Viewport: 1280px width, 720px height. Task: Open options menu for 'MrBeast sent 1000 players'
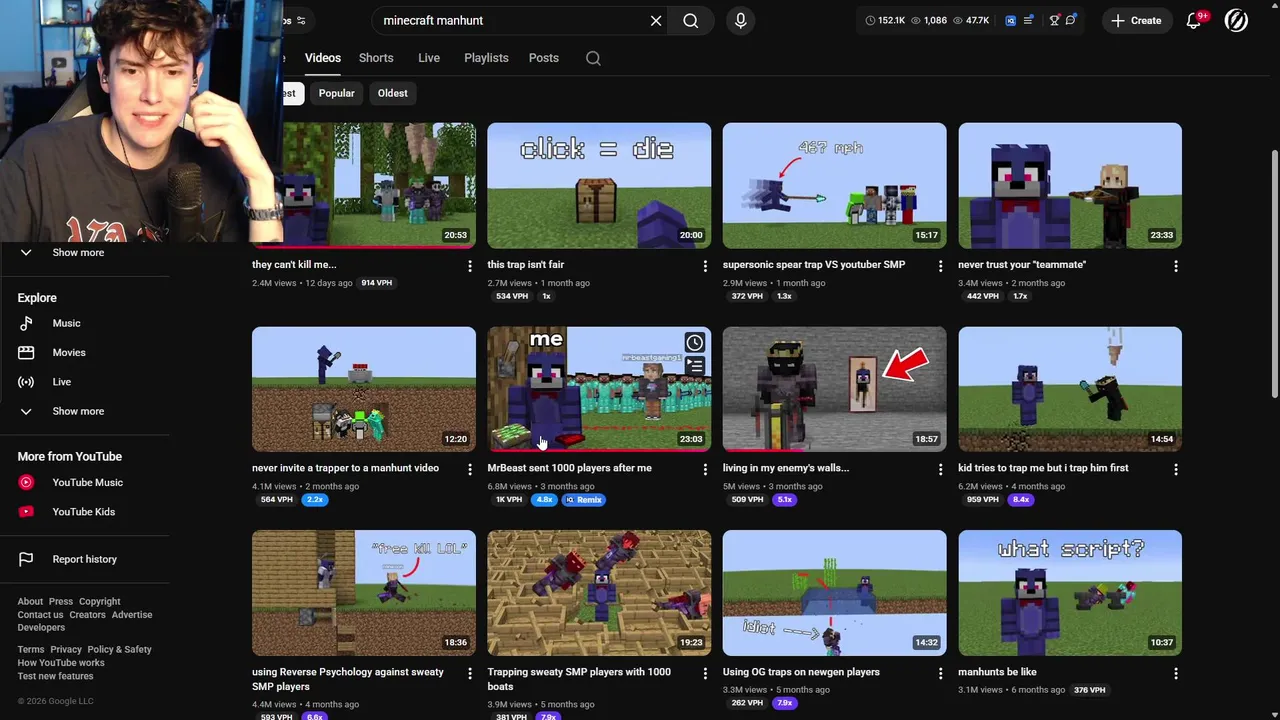click(x=705, y=469)
